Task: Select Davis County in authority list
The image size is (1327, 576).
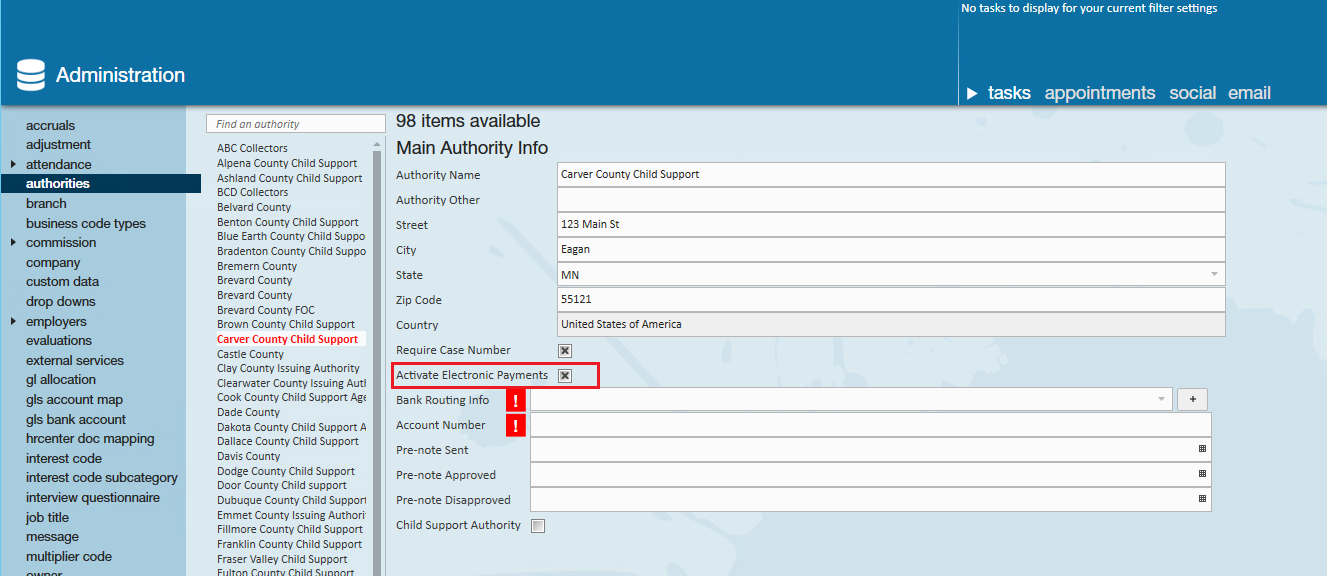Action: [248, 456]
